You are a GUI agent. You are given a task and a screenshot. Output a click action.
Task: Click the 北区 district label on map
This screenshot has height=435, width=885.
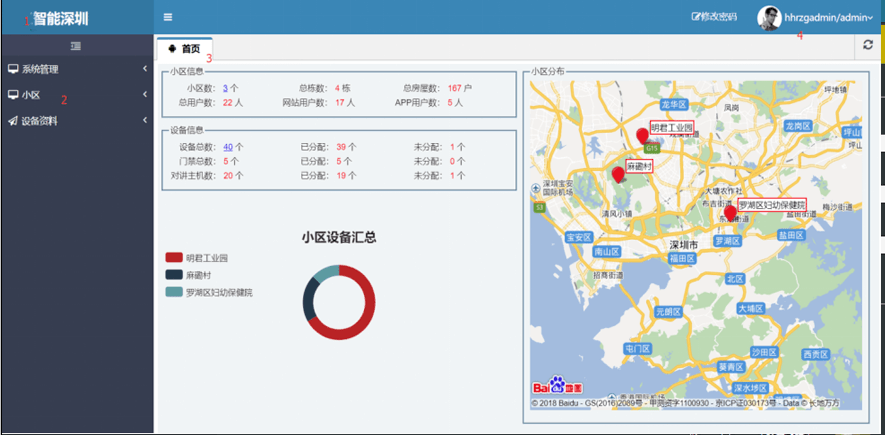pos(736,279)
